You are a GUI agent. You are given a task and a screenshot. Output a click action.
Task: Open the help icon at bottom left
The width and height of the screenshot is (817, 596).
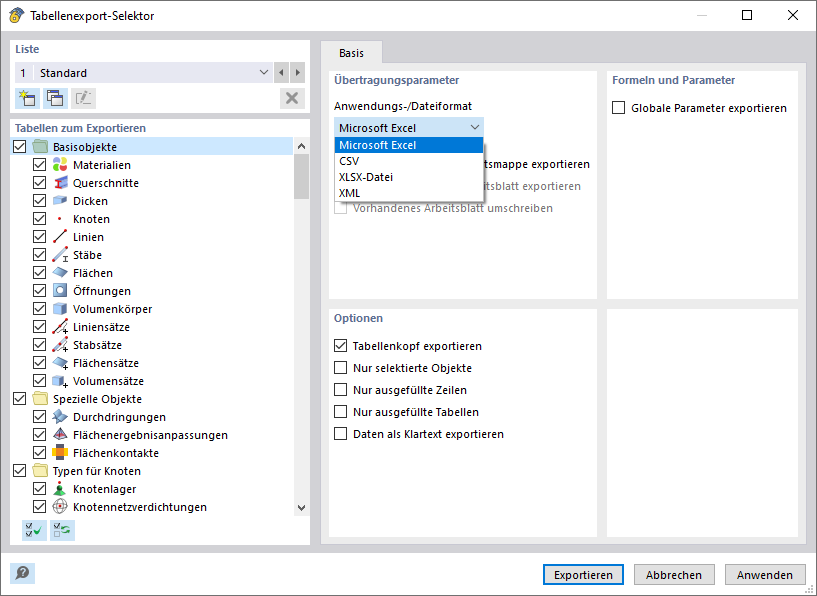click(x=23, y=573)
